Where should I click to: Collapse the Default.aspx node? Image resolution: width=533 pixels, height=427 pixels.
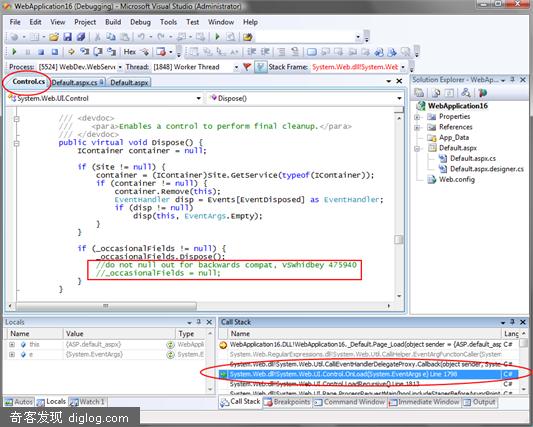pos(417,149)
